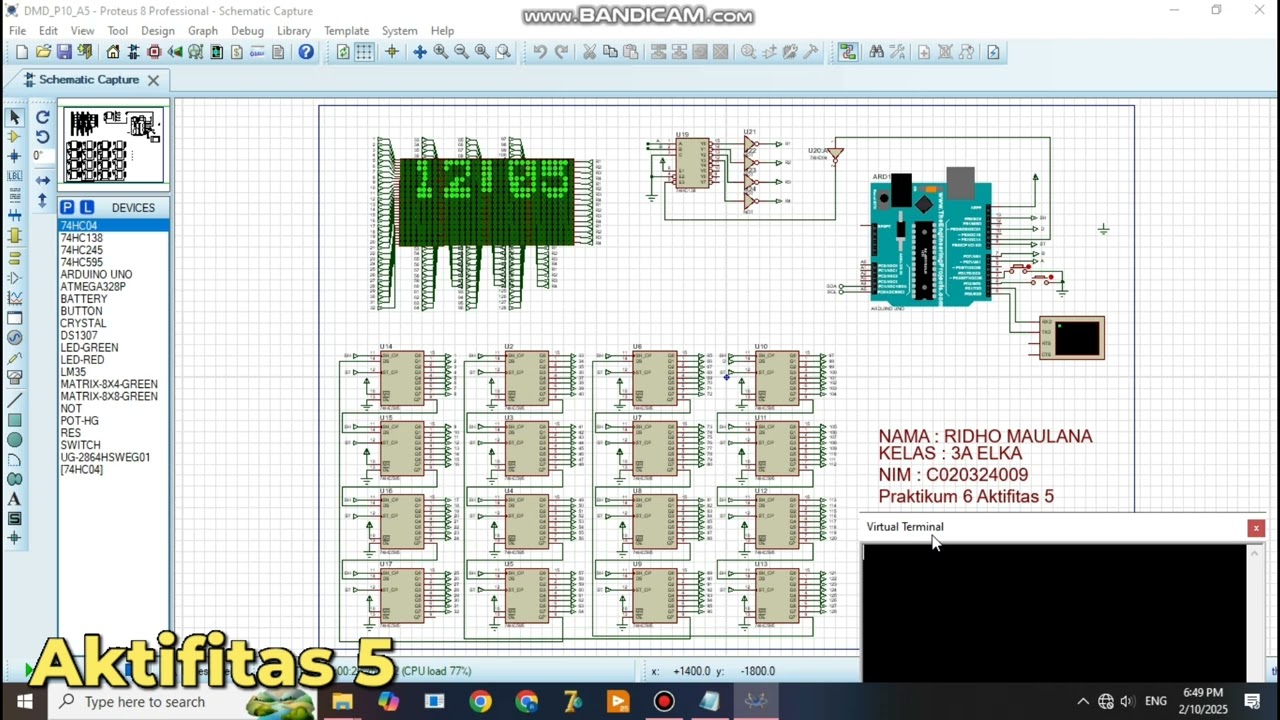Open a project using the folder icon
This screenshot has height=720, width=1280.
coord(43,52)
